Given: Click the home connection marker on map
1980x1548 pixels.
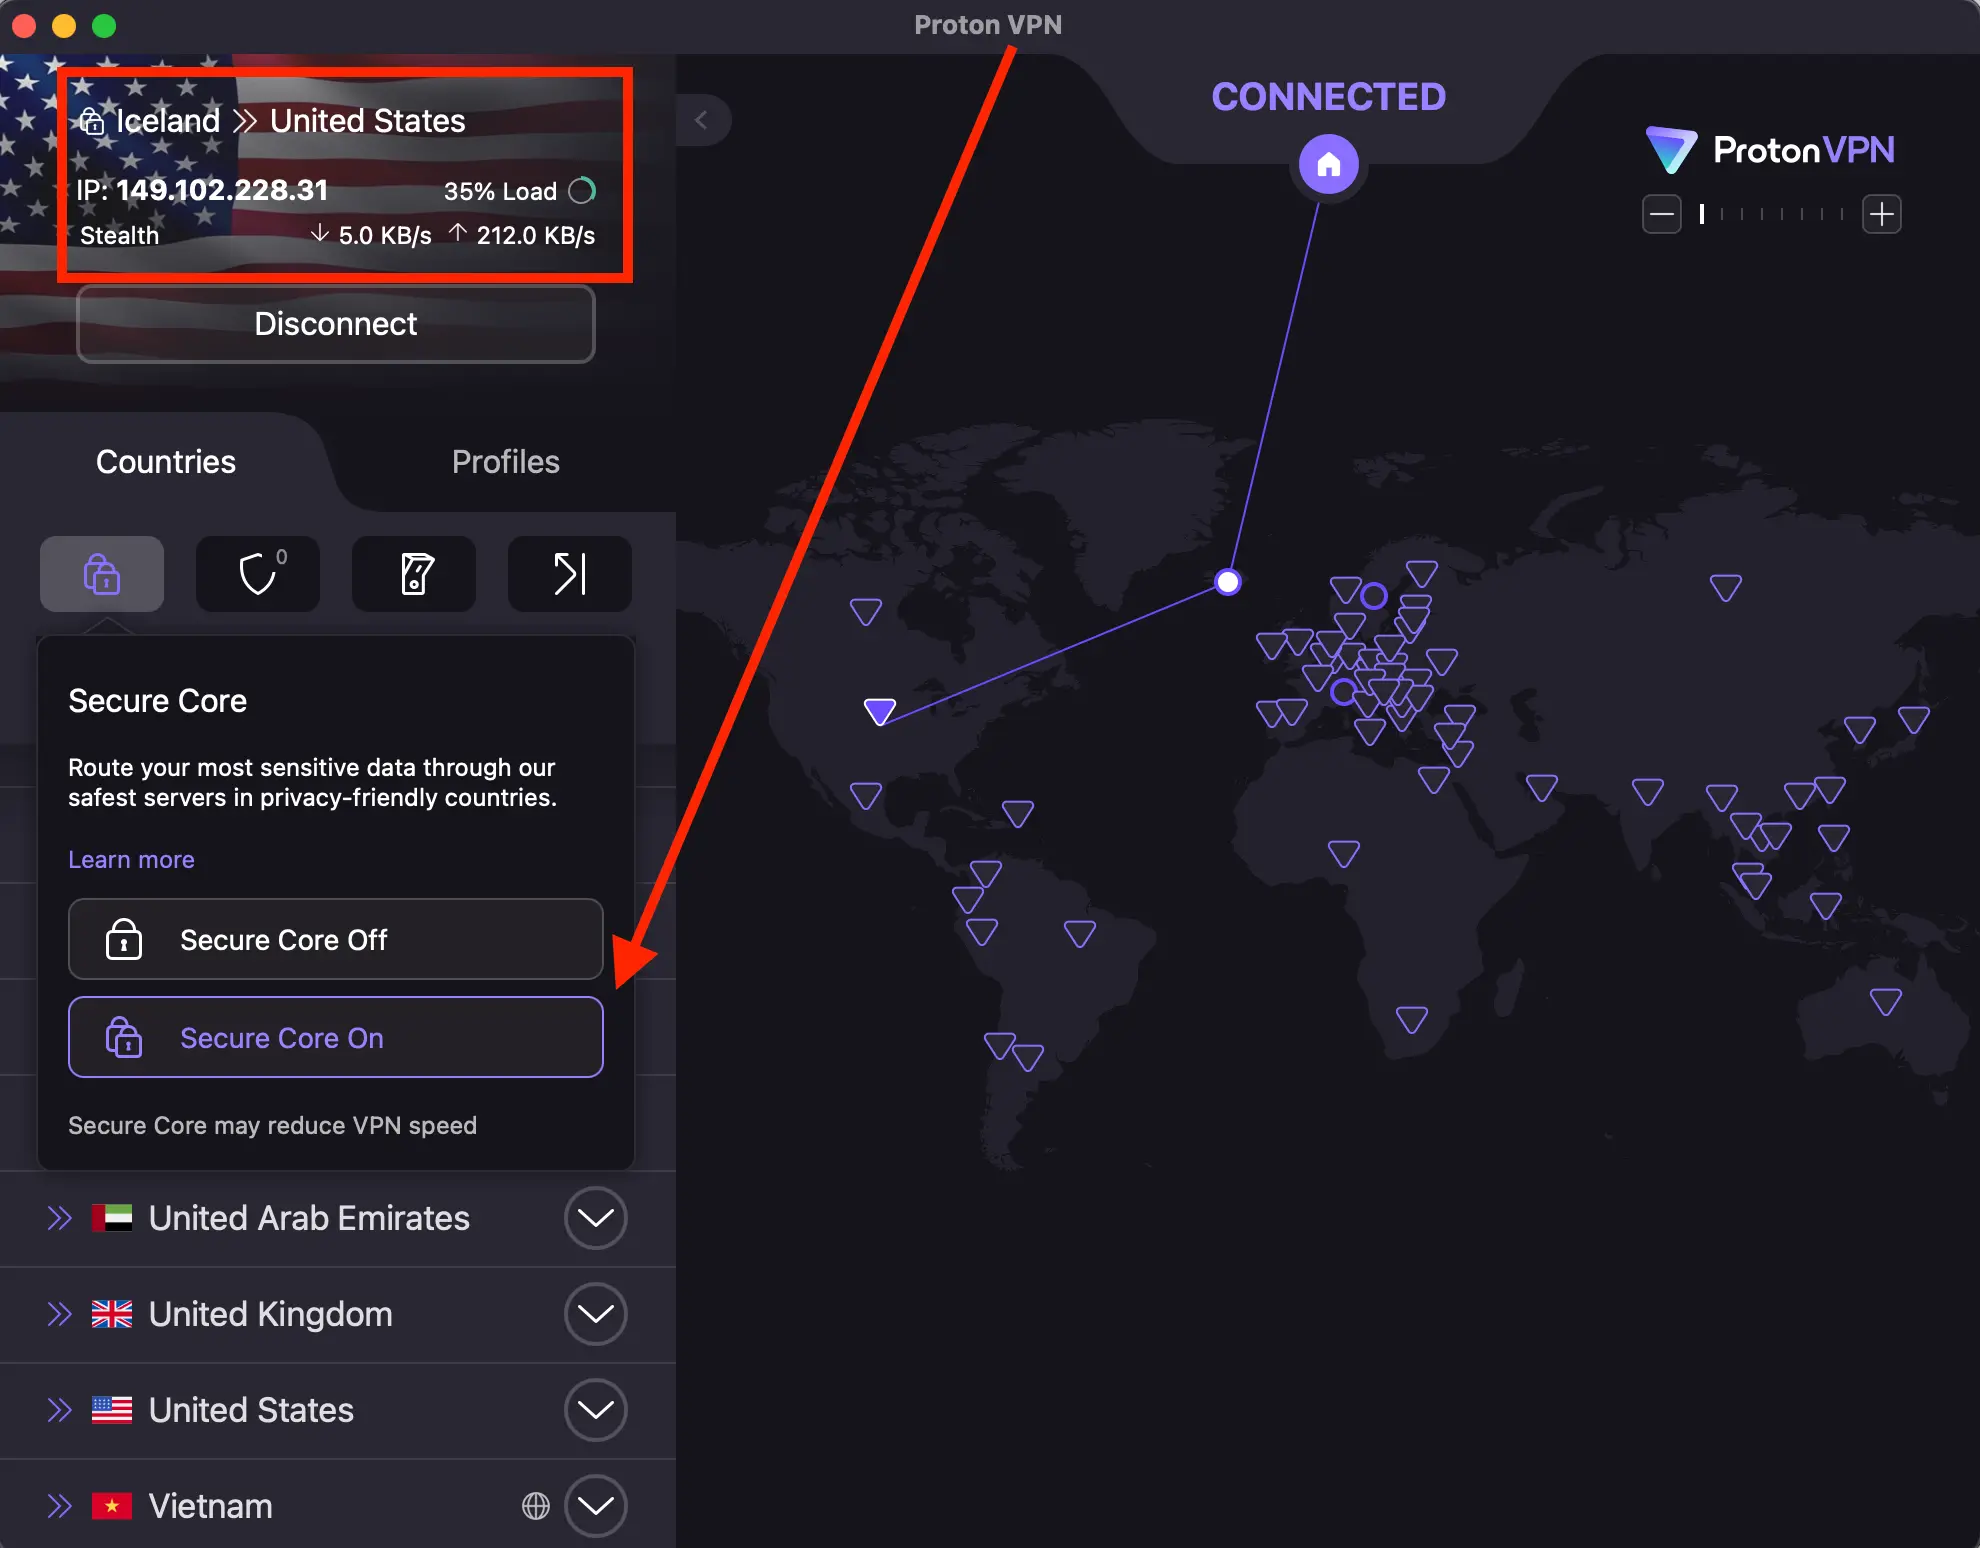Looking at the screenshot, I should click(x=1328, y=164).
